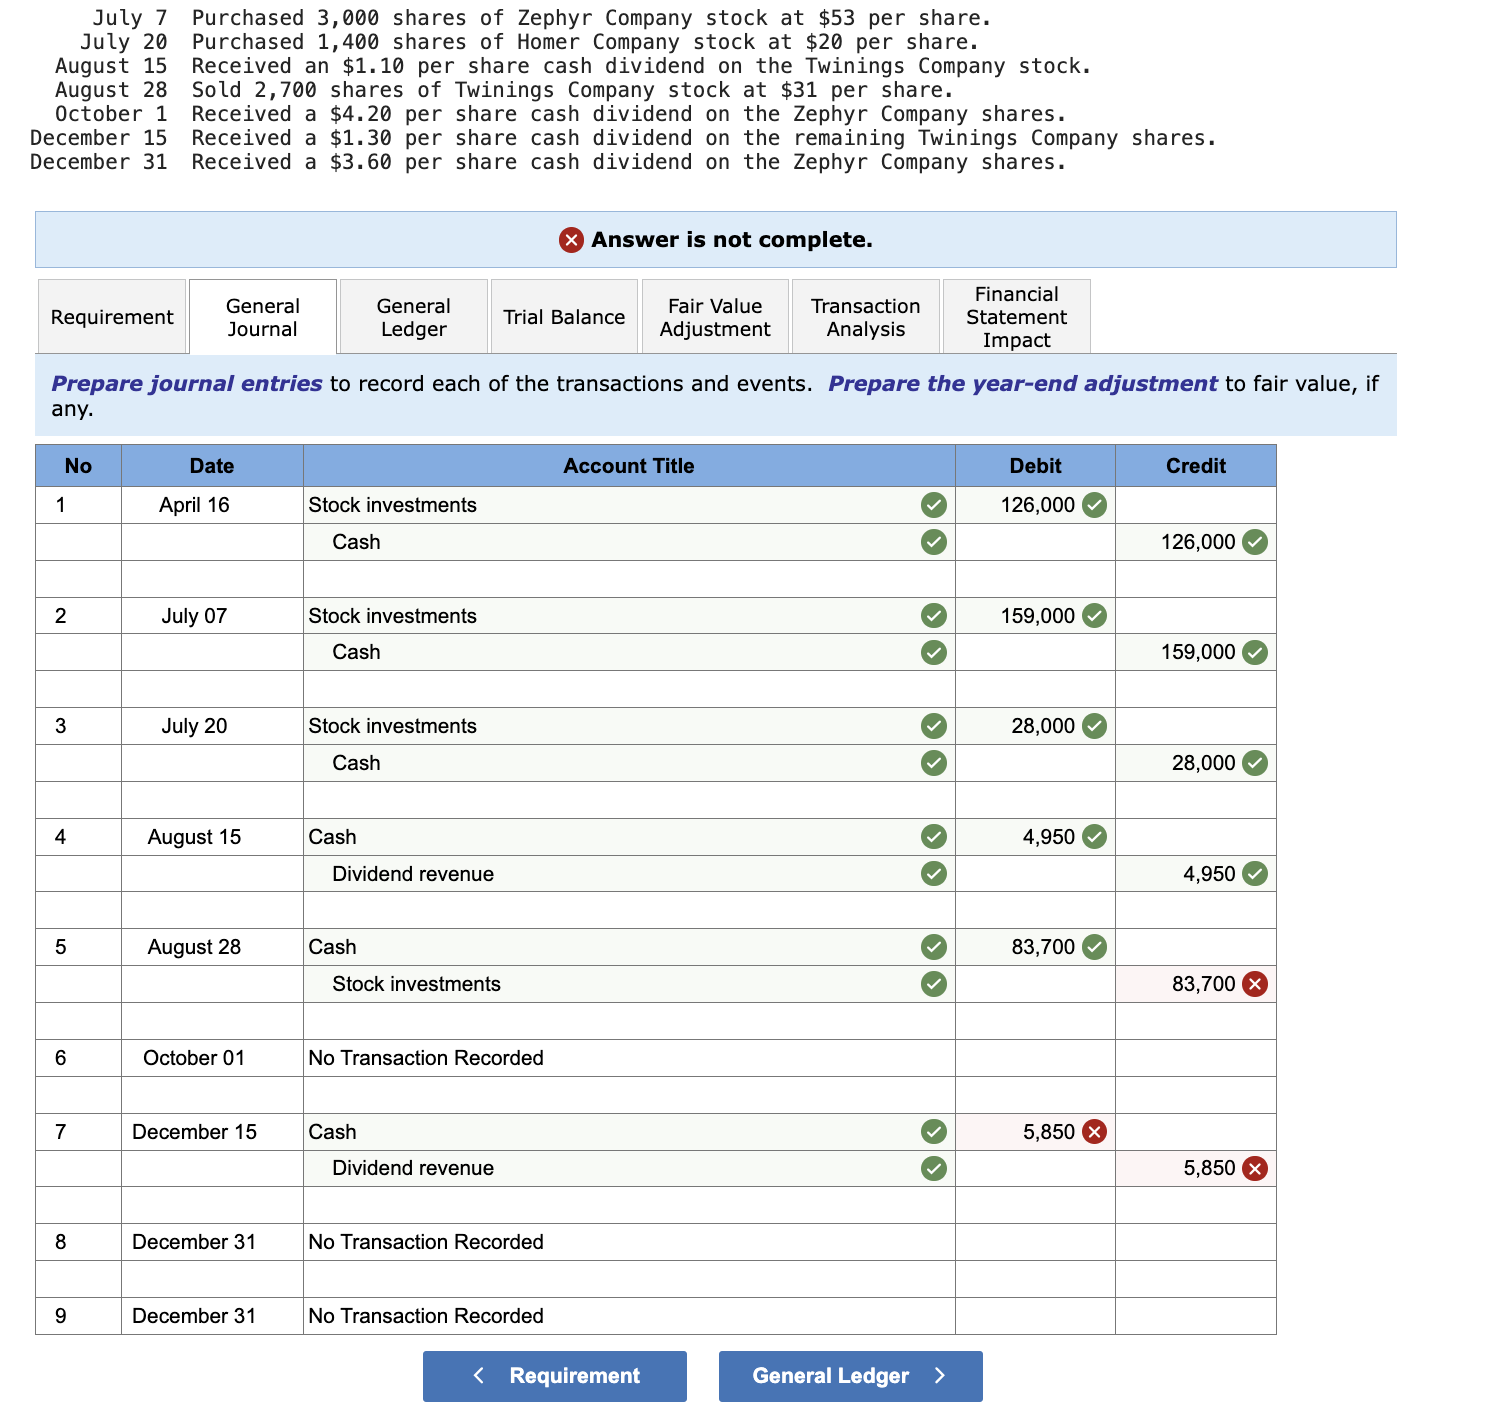Click check mark in July 20 Stock investments row
This screenshot has height=1414, width=1486.
[x=934, y=726]
